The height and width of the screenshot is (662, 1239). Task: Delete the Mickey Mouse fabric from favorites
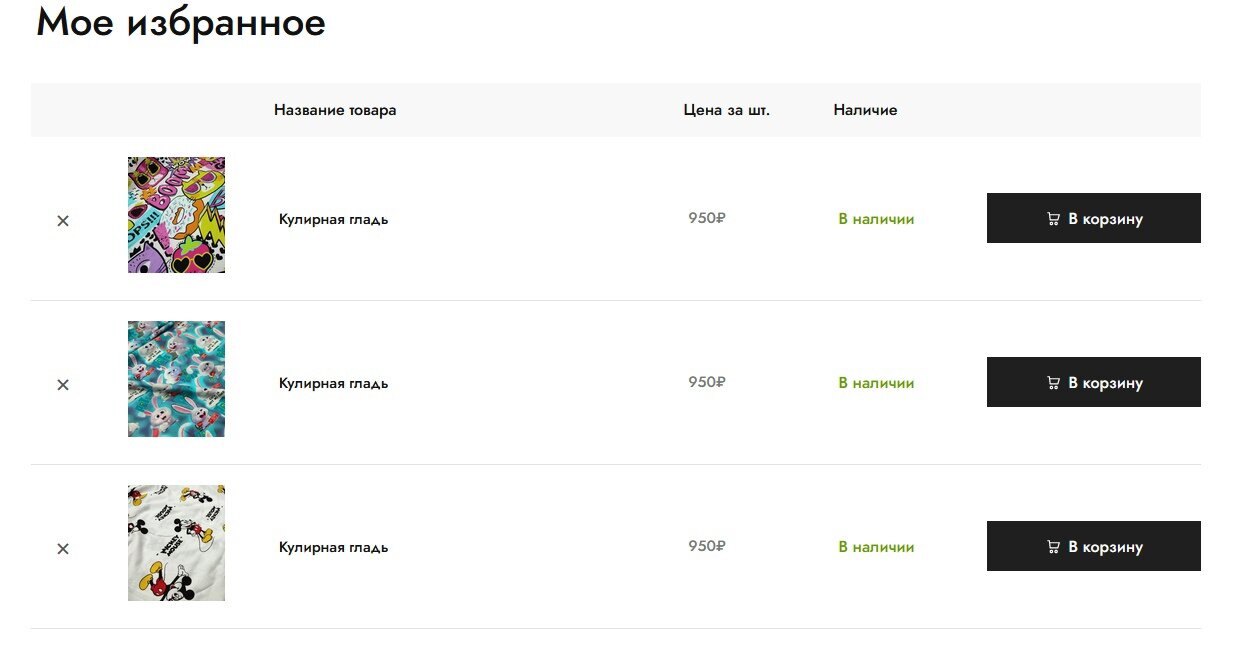[63, 549]
